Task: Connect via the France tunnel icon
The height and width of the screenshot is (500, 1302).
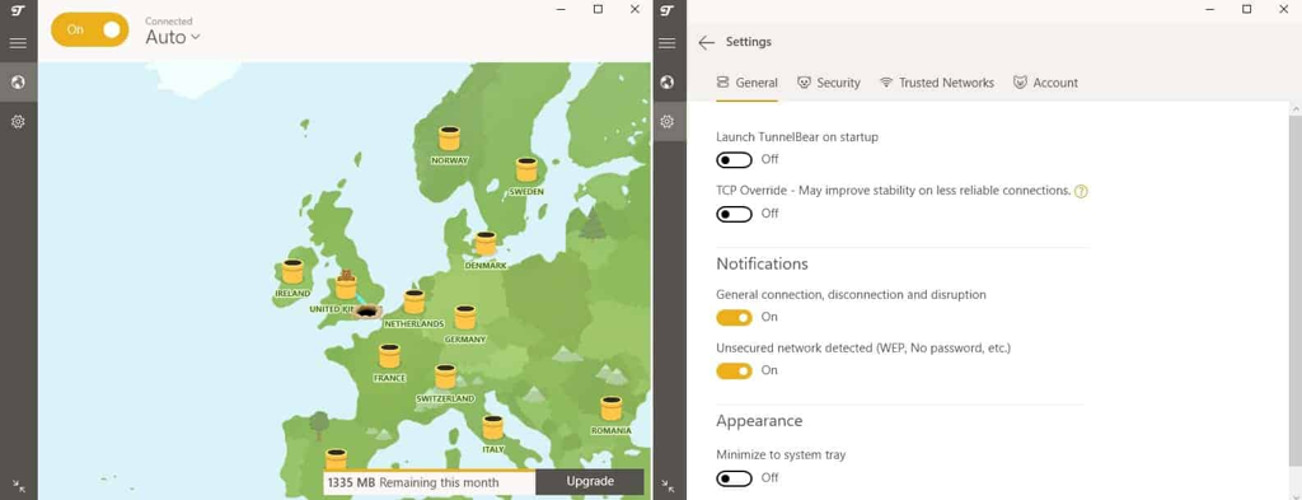Action: [x=389, y=356]
